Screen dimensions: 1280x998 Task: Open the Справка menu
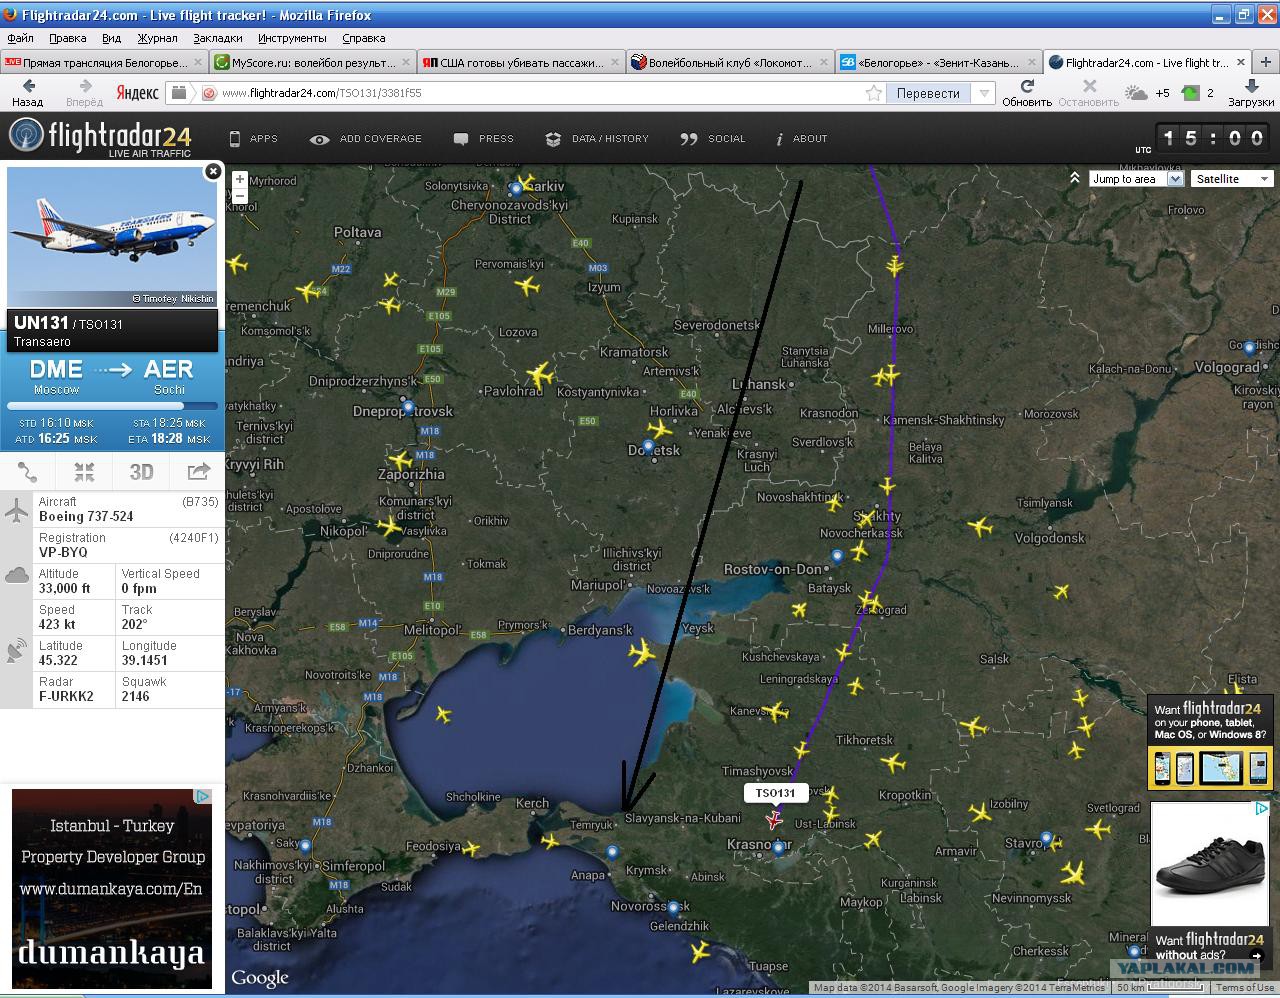tap(363, 38)
